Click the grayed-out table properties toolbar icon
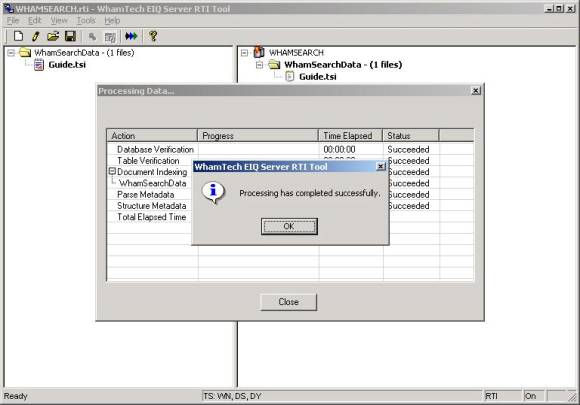Screen dimensions: 580x405 coord(110,37)
